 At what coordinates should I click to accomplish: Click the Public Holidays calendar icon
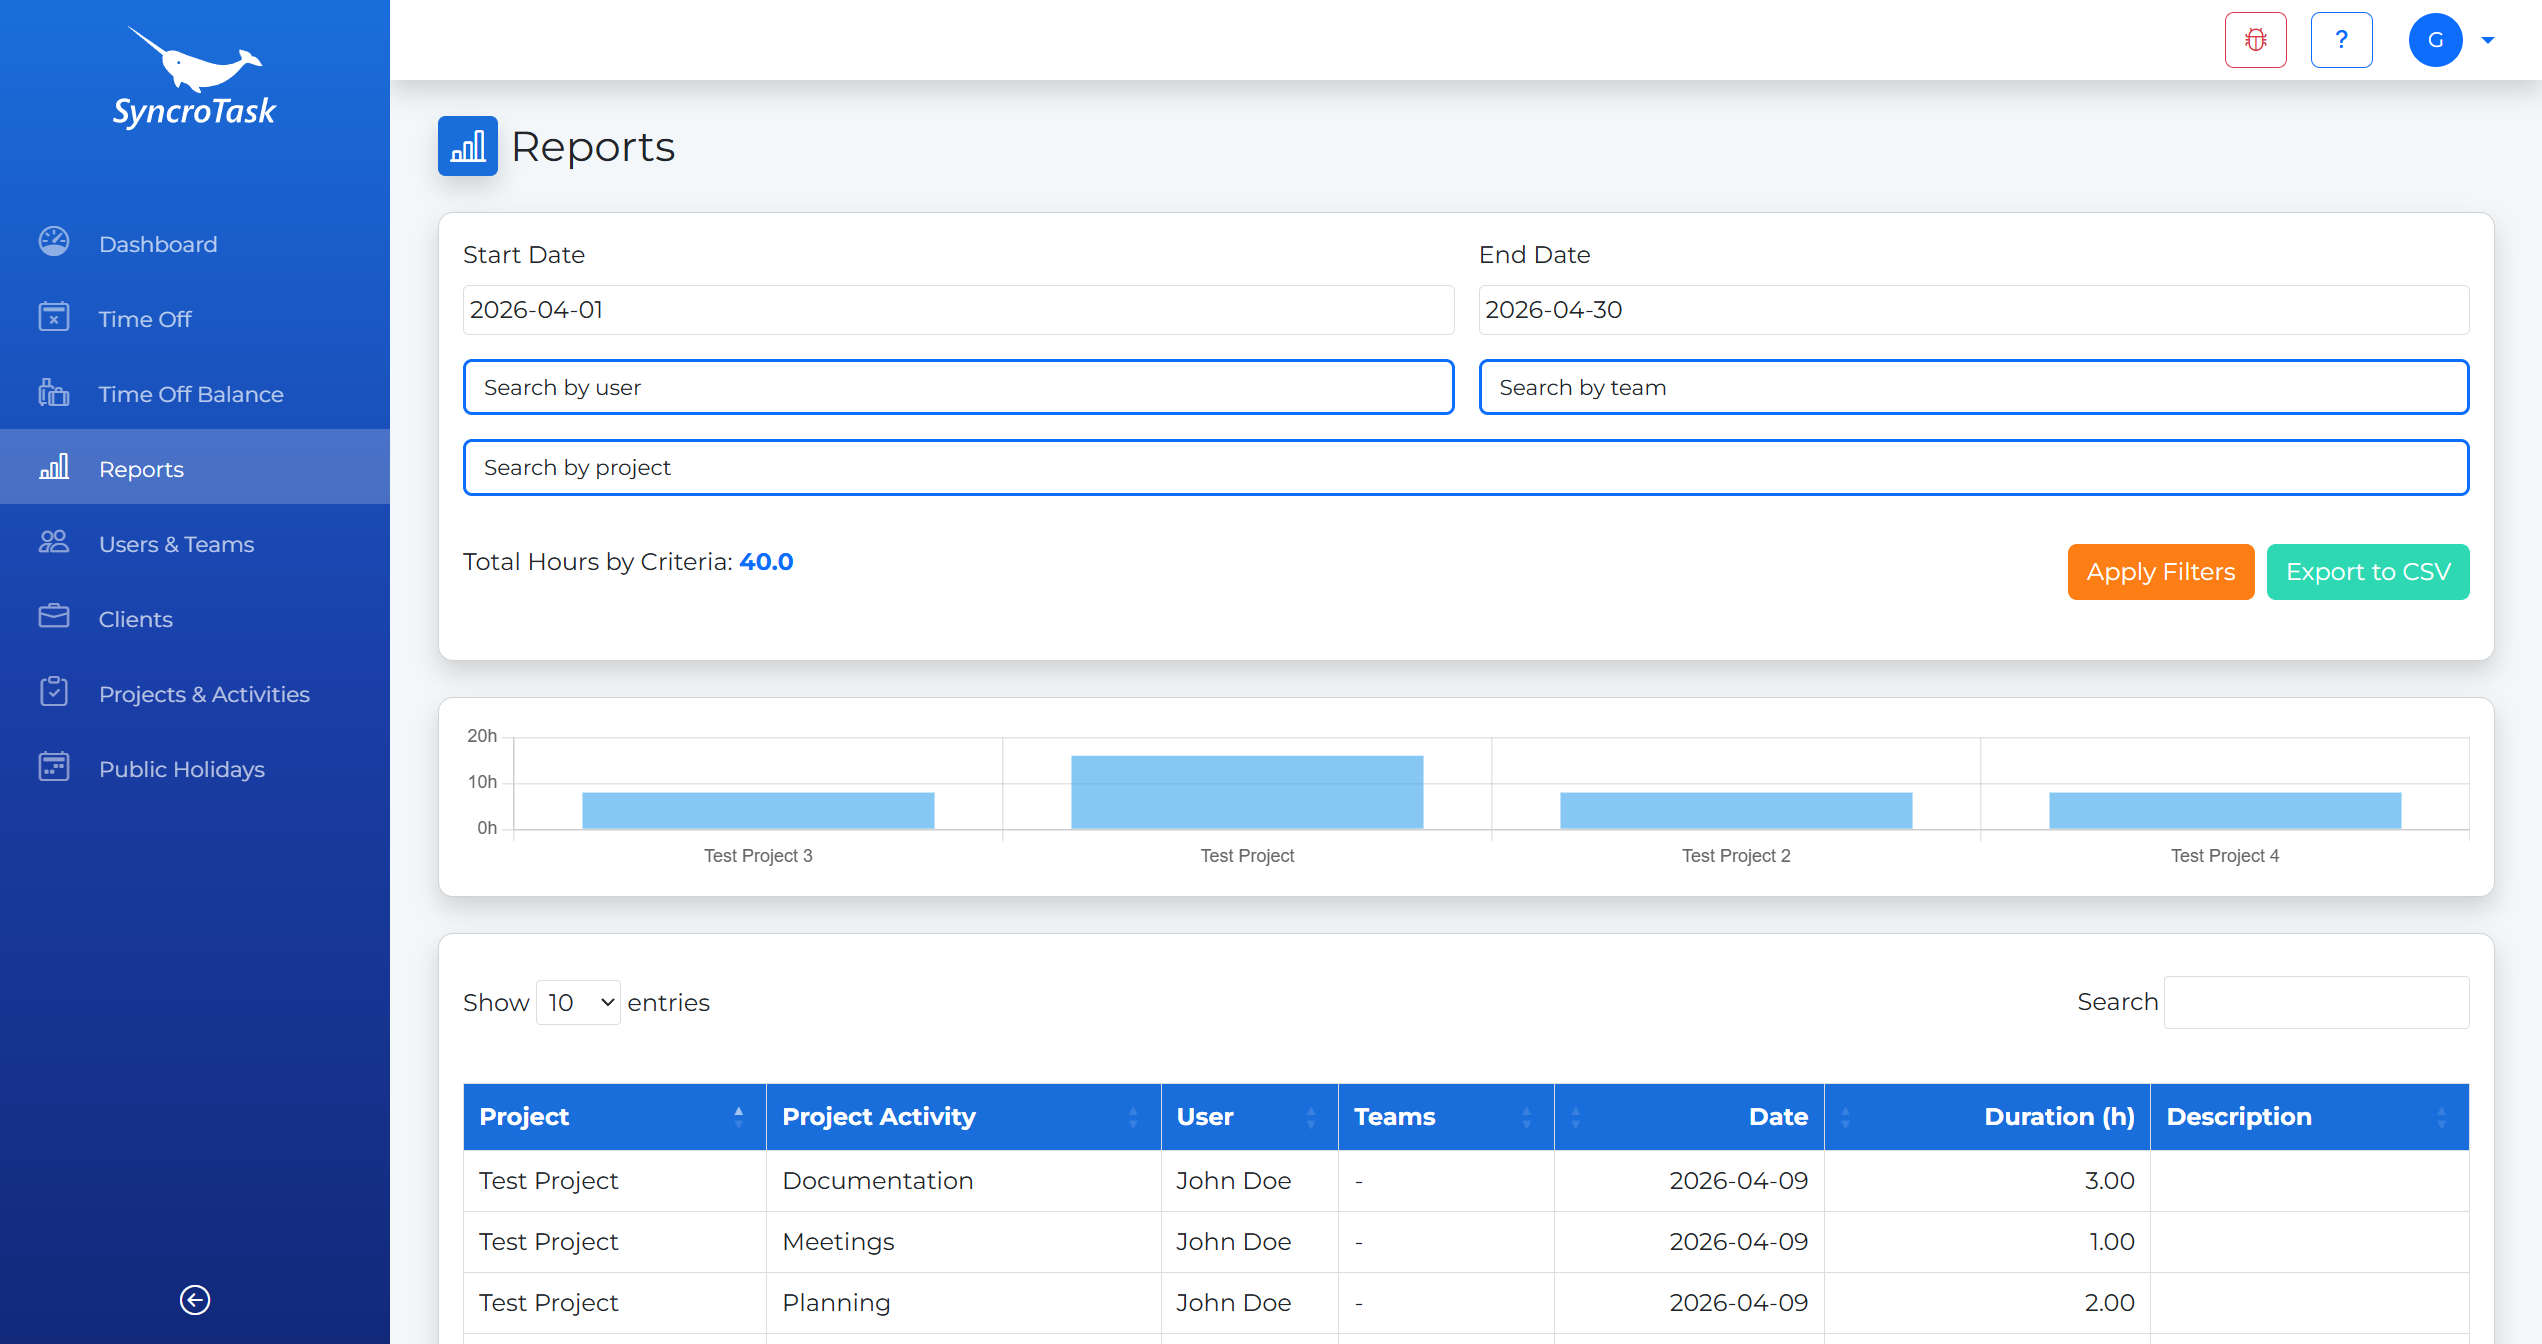pyautogui.click(x=54, y=767)
